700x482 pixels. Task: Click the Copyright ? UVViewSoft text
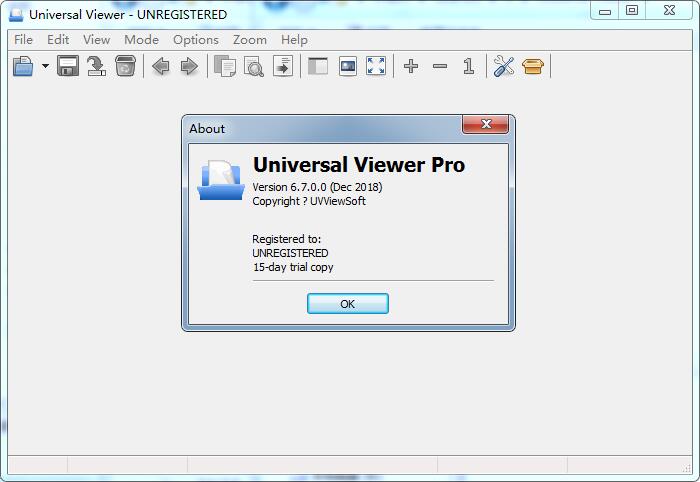[309, 201]
